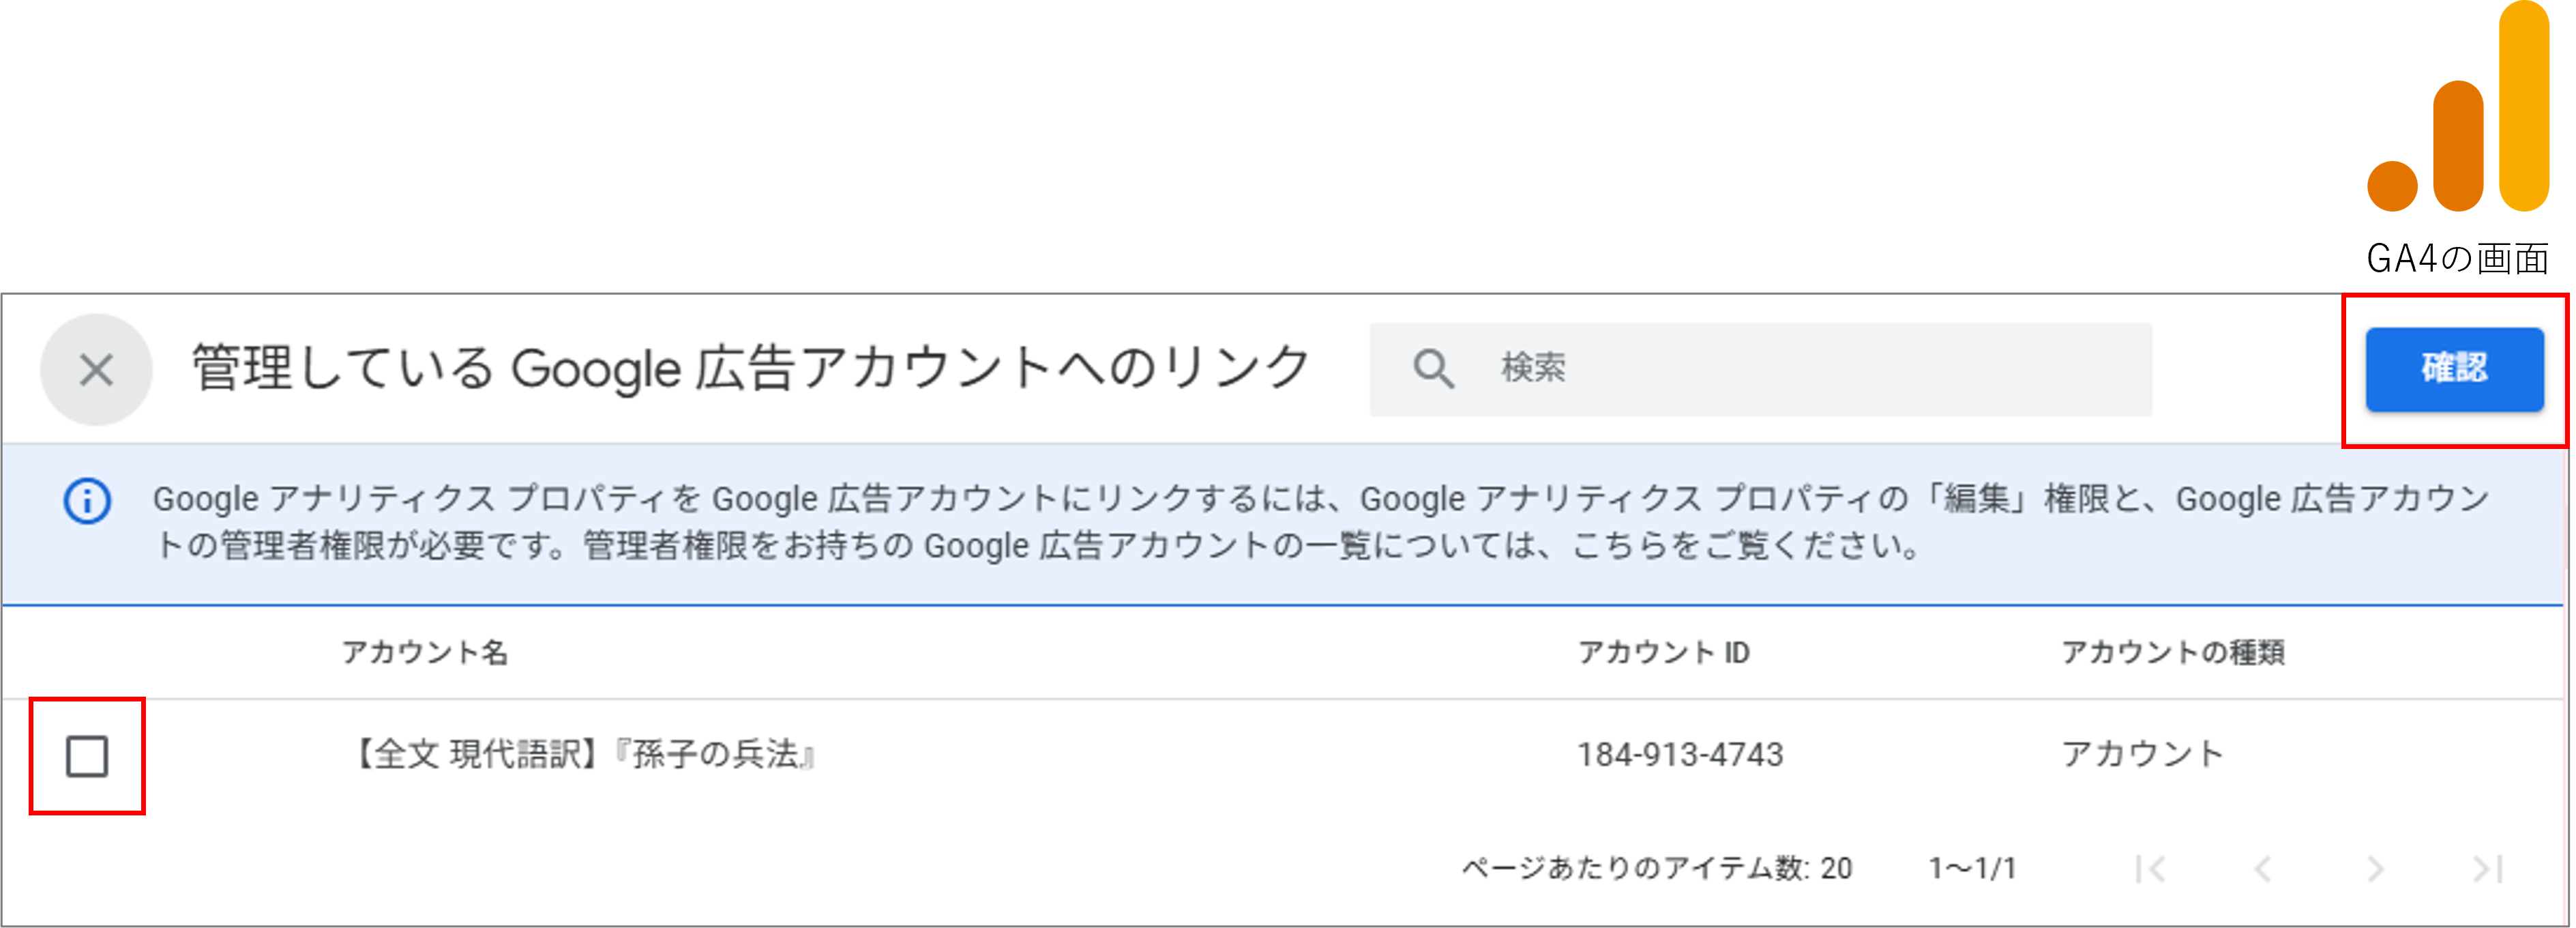
Task: Go to previous page chevron
Action: pos(2263,869)
